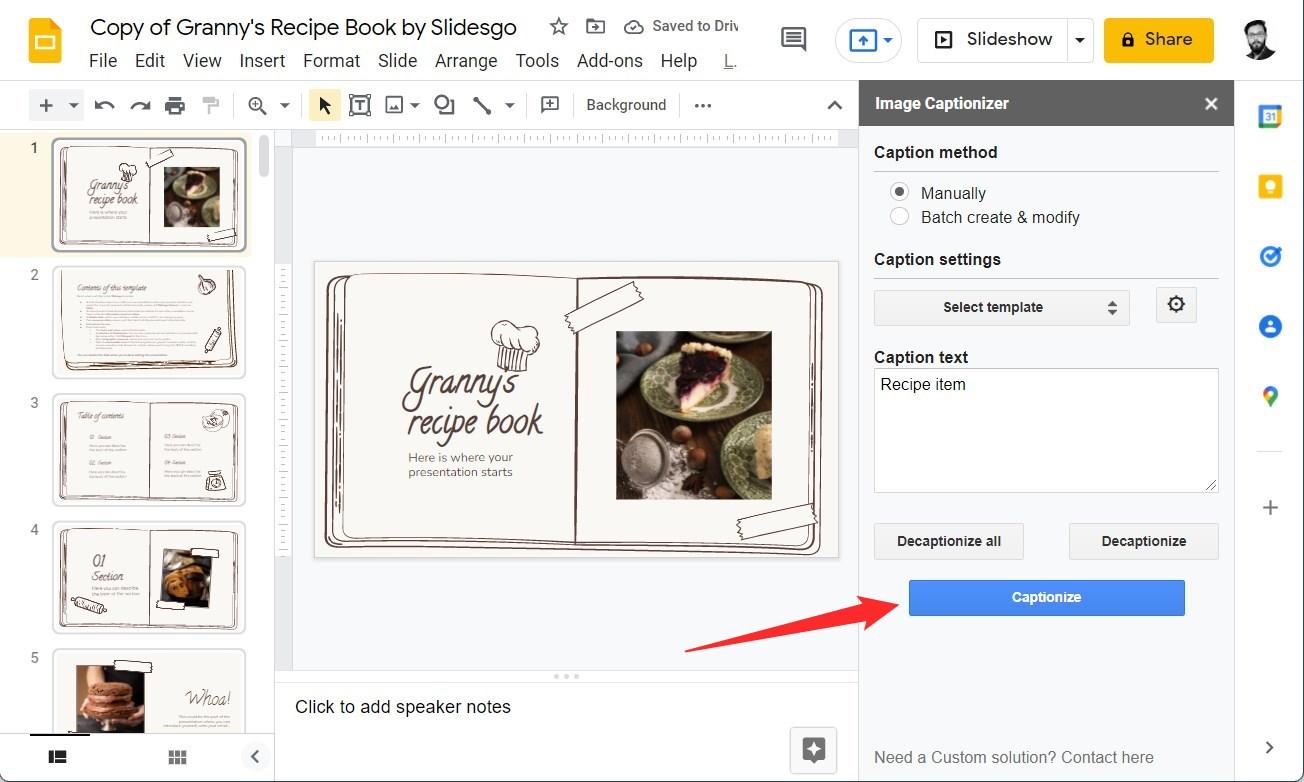Image resolution: width=1304 pixels, height=782 pixels.
Task: Select the Shape tool
Action: (441, 104)
